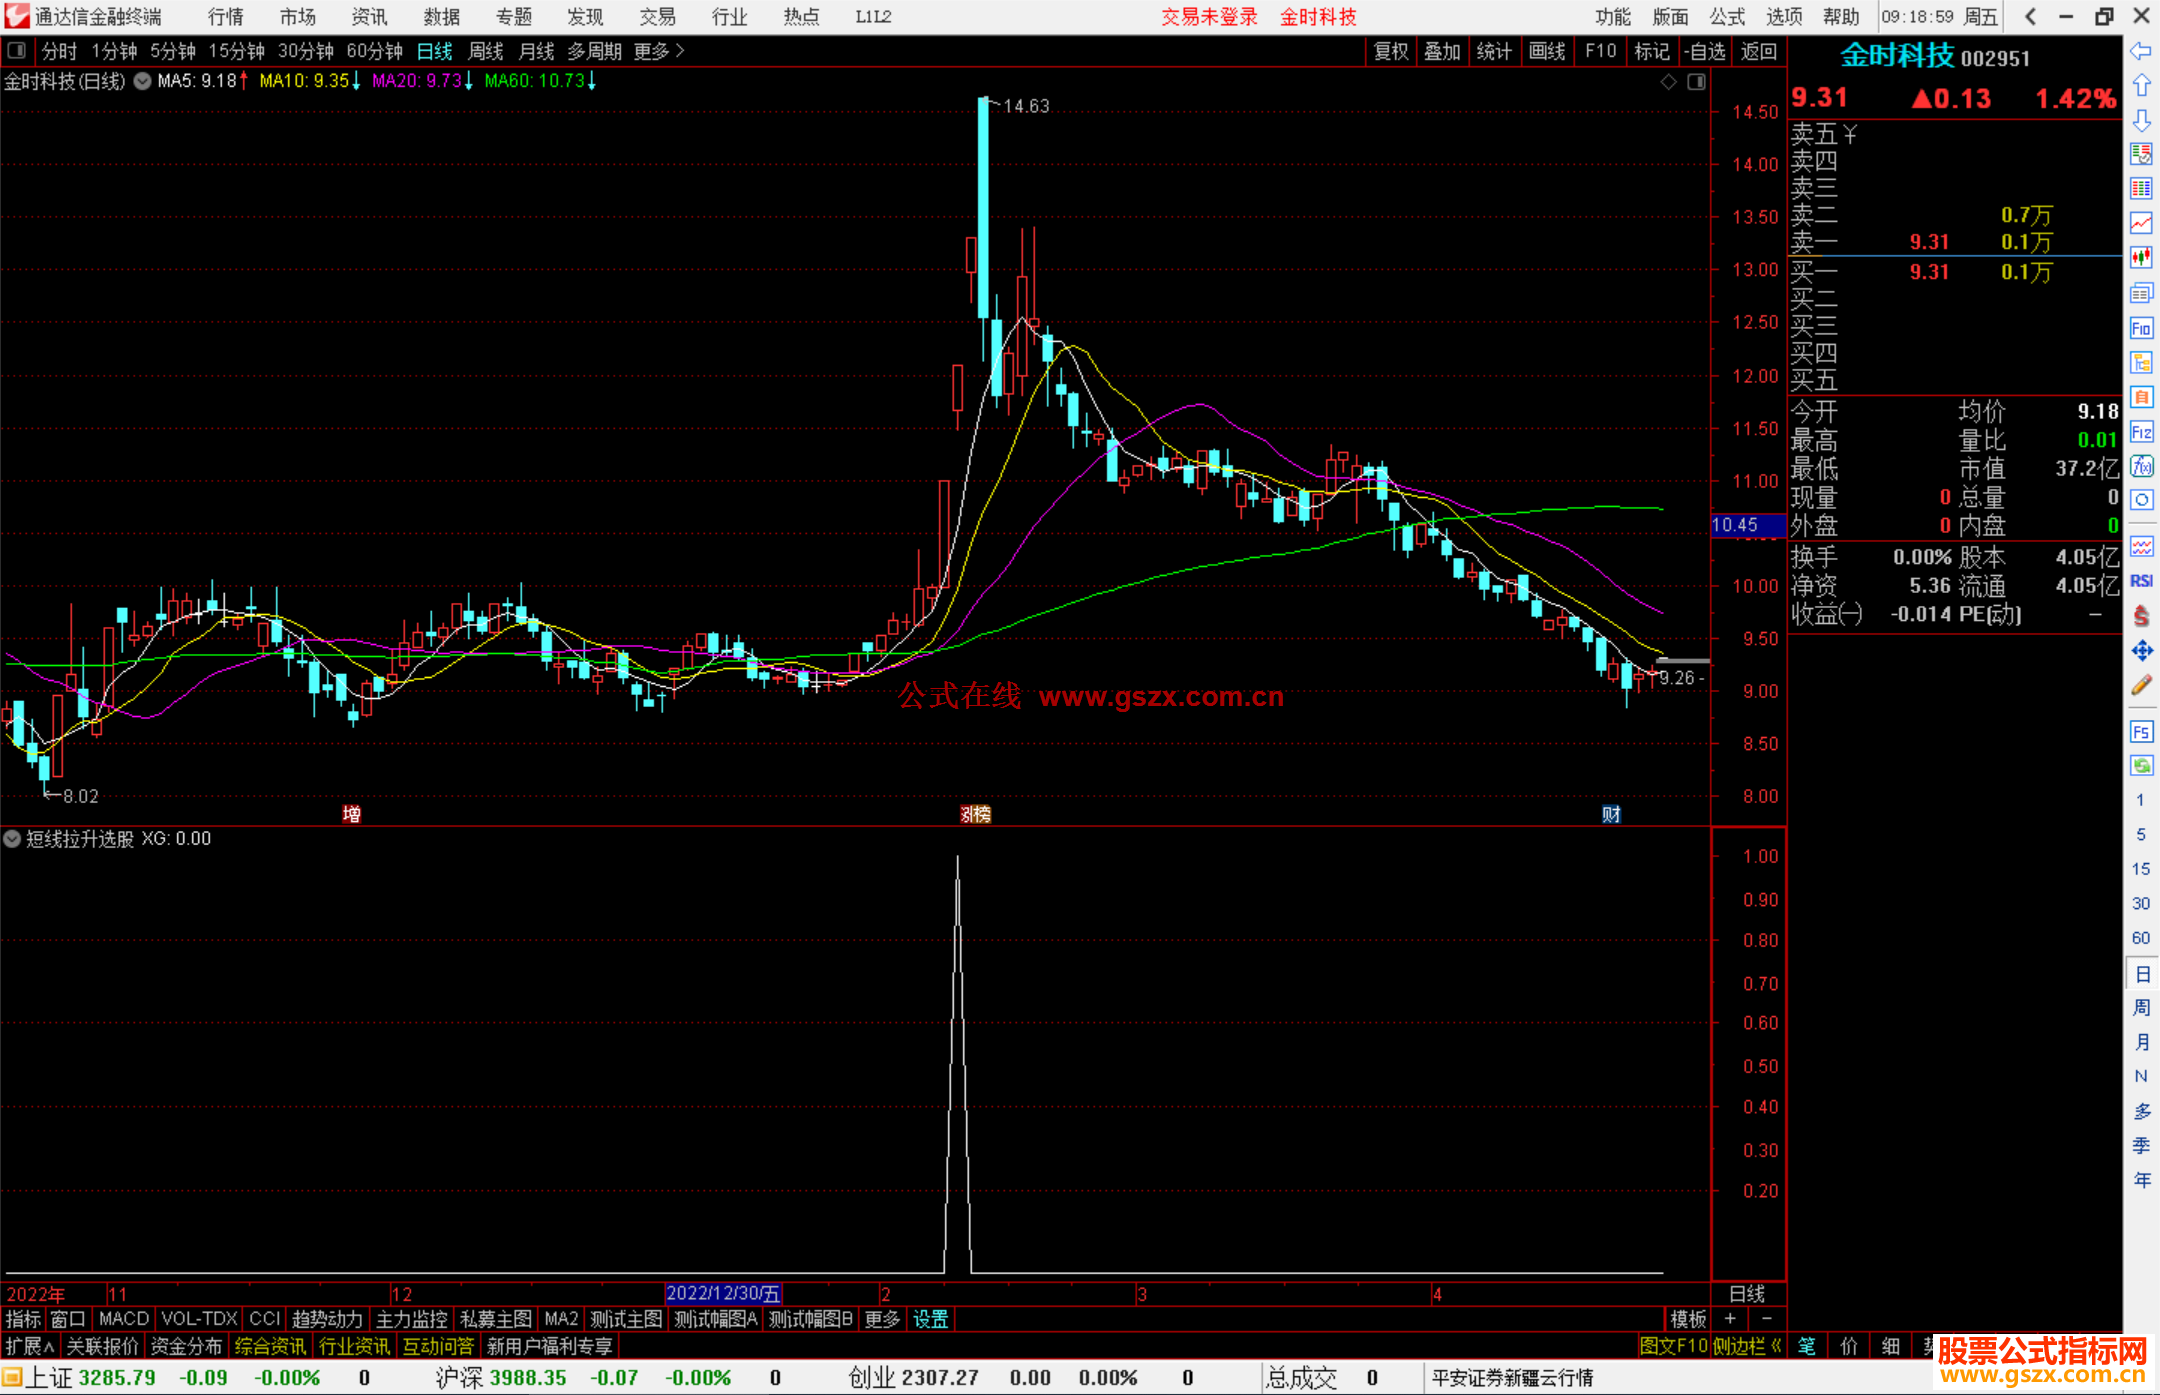
Task: Click the 财 event marker on chart
Action: click(1611, 814)
